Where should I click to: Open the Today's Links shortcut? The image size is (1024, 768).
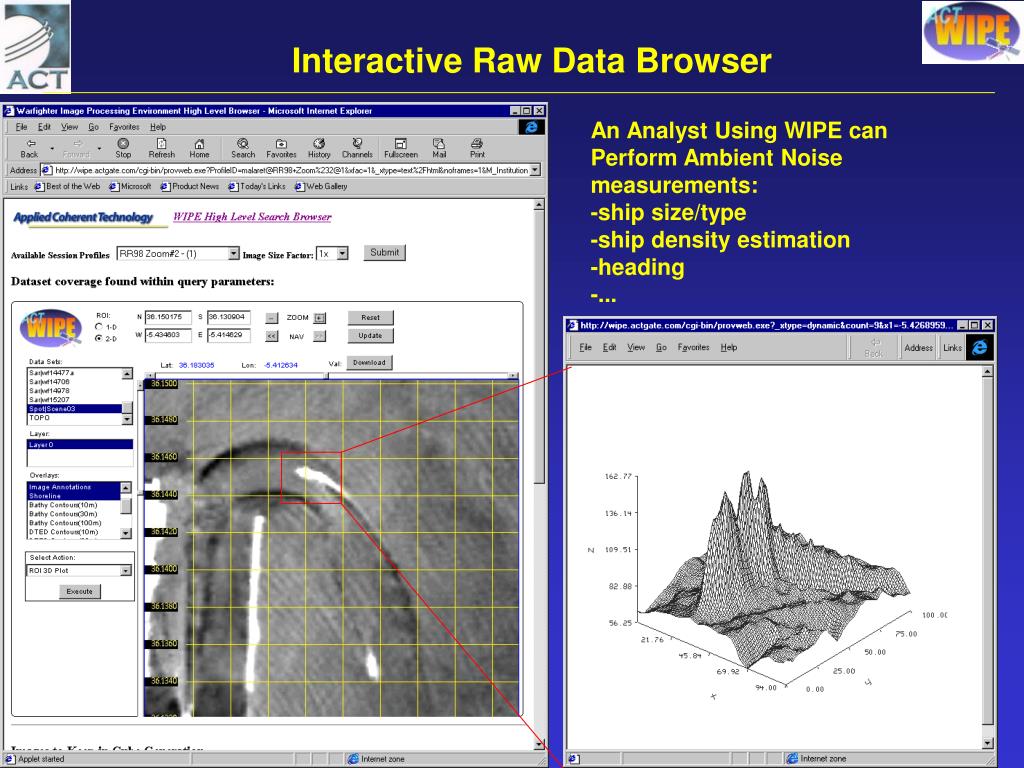click(x=257, y=187)
